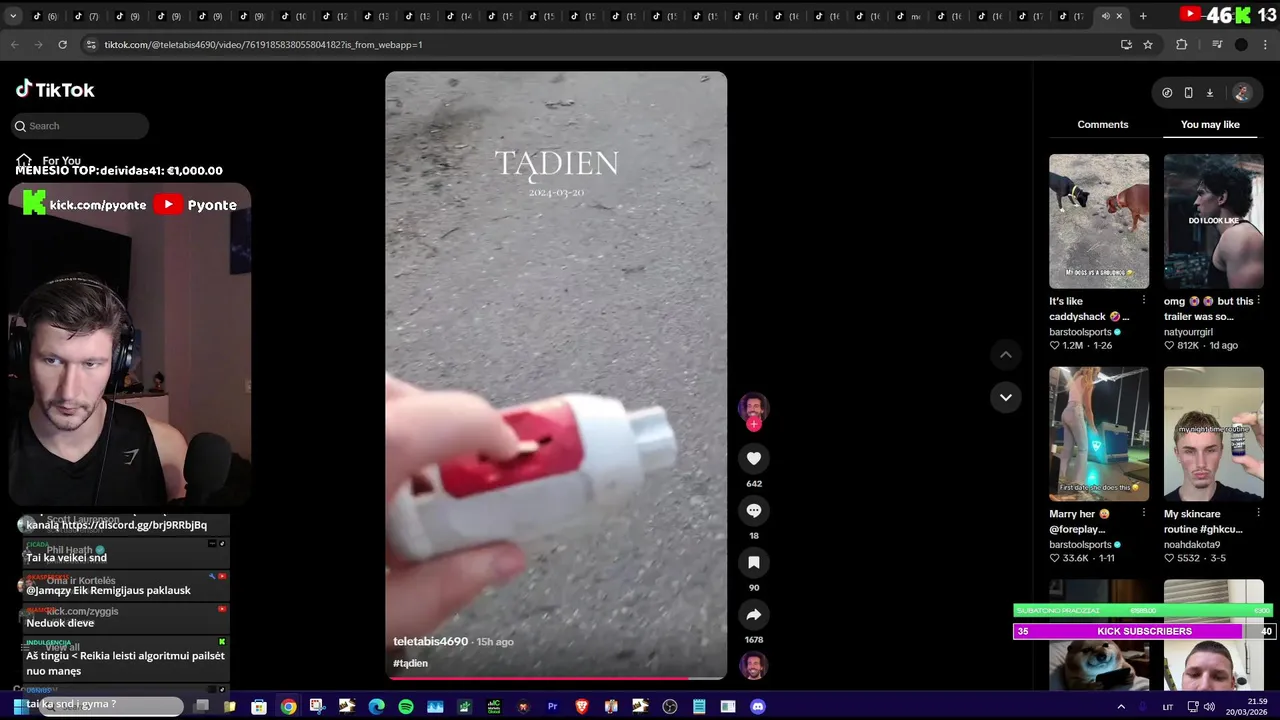Open Premiere Pro from the taskbar
The image size is (1280, 720).
tap(552, 707)
